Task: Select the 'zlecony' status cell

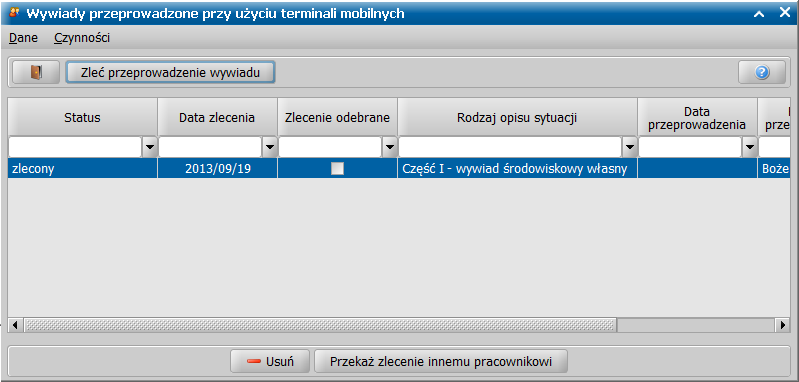Action: coord(83,169)
